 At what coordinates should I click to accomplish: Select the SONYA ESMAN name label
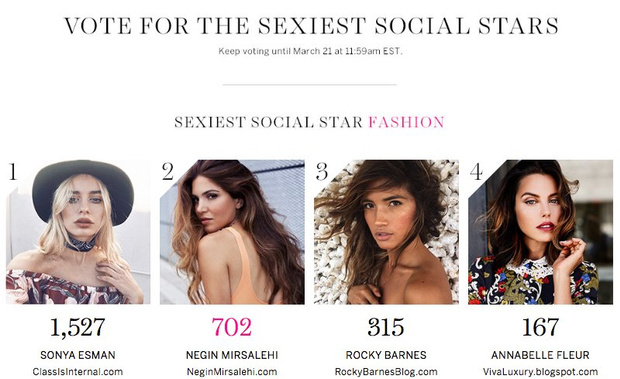[78, 355]
